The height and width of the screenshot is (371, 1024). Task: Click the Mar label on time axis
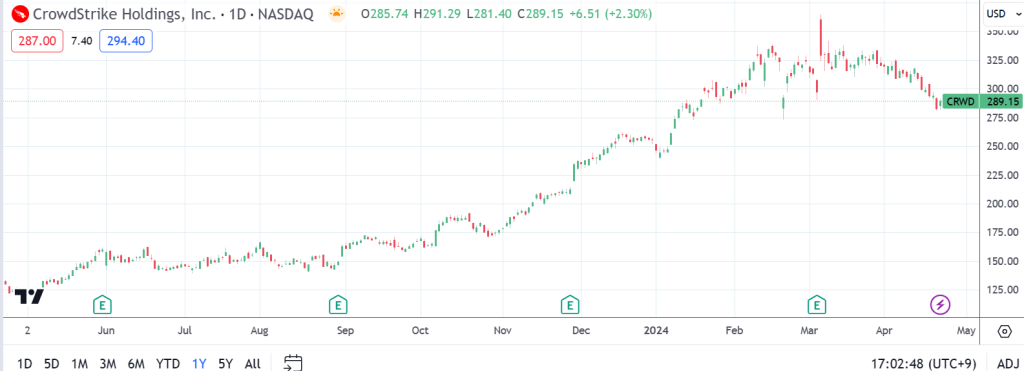pos(809,331)
